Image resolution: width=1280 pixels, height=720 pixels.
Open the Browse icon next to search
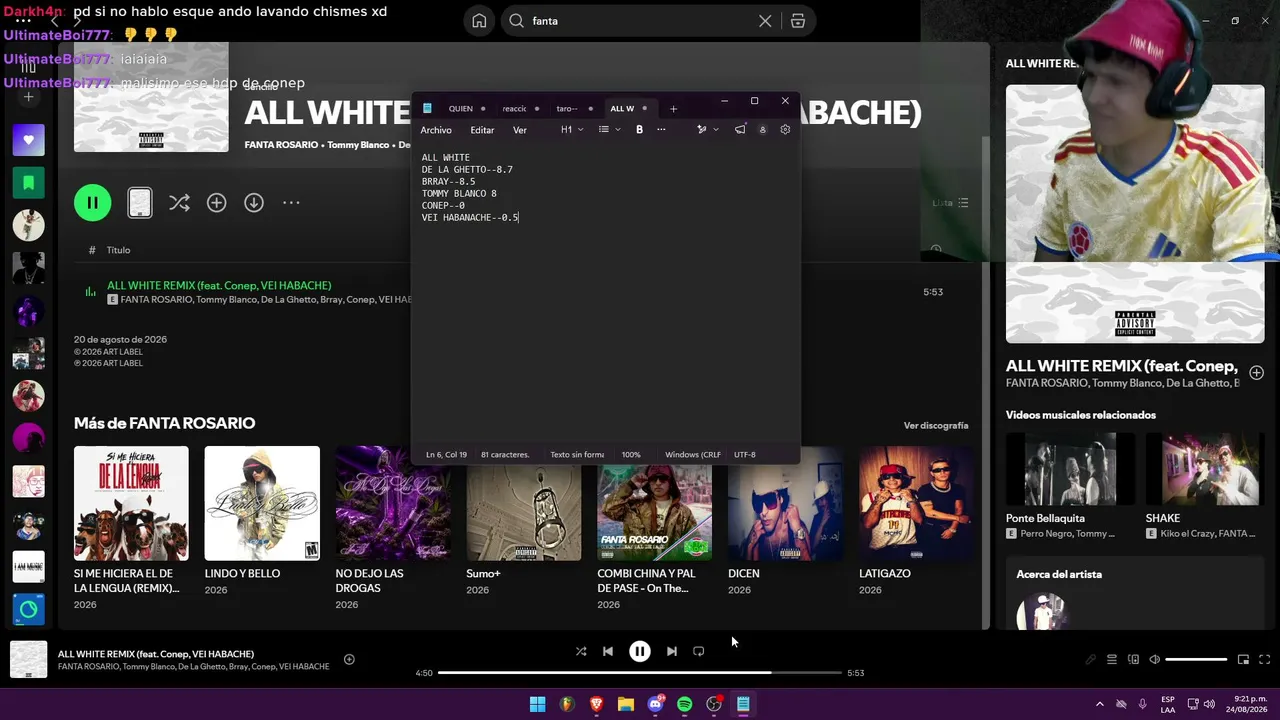(798, 21)
